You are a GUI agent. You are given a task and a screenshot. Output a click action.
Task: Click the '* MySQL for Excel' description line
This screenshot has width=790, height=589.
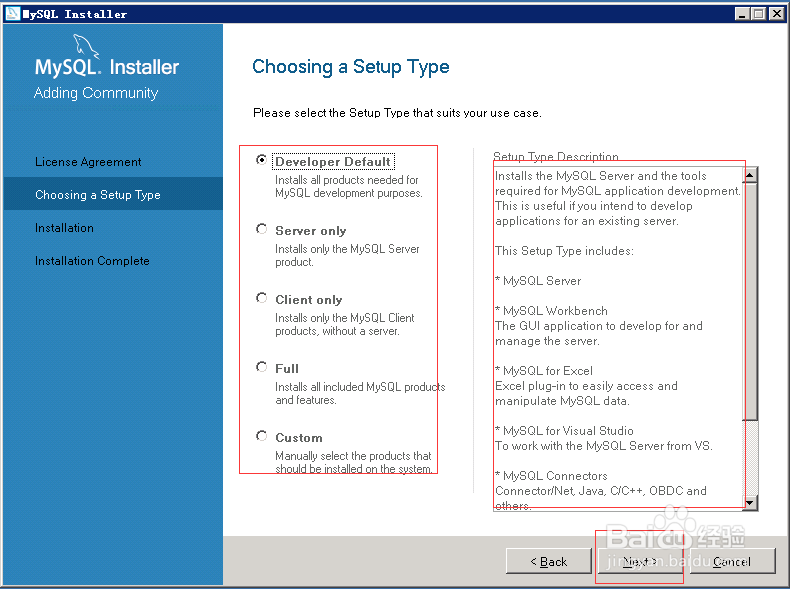544,371
